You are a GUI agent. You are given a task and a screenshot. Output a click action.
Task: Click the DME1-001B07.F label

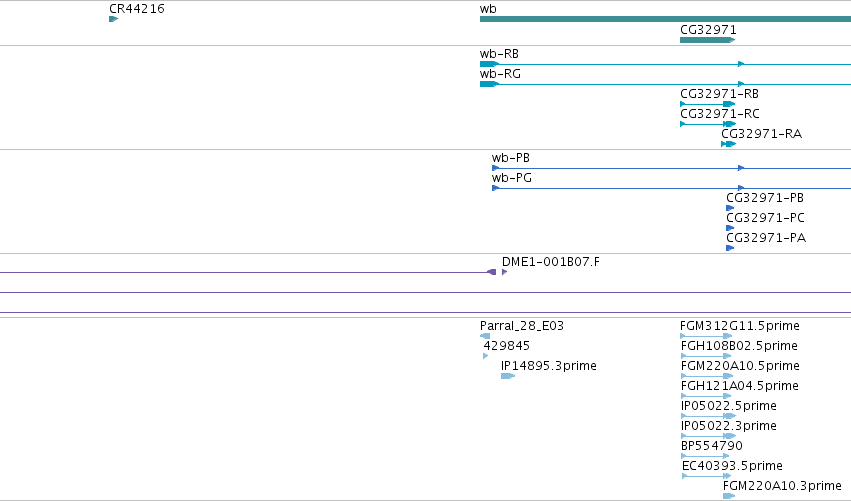(x=551, y=262)
